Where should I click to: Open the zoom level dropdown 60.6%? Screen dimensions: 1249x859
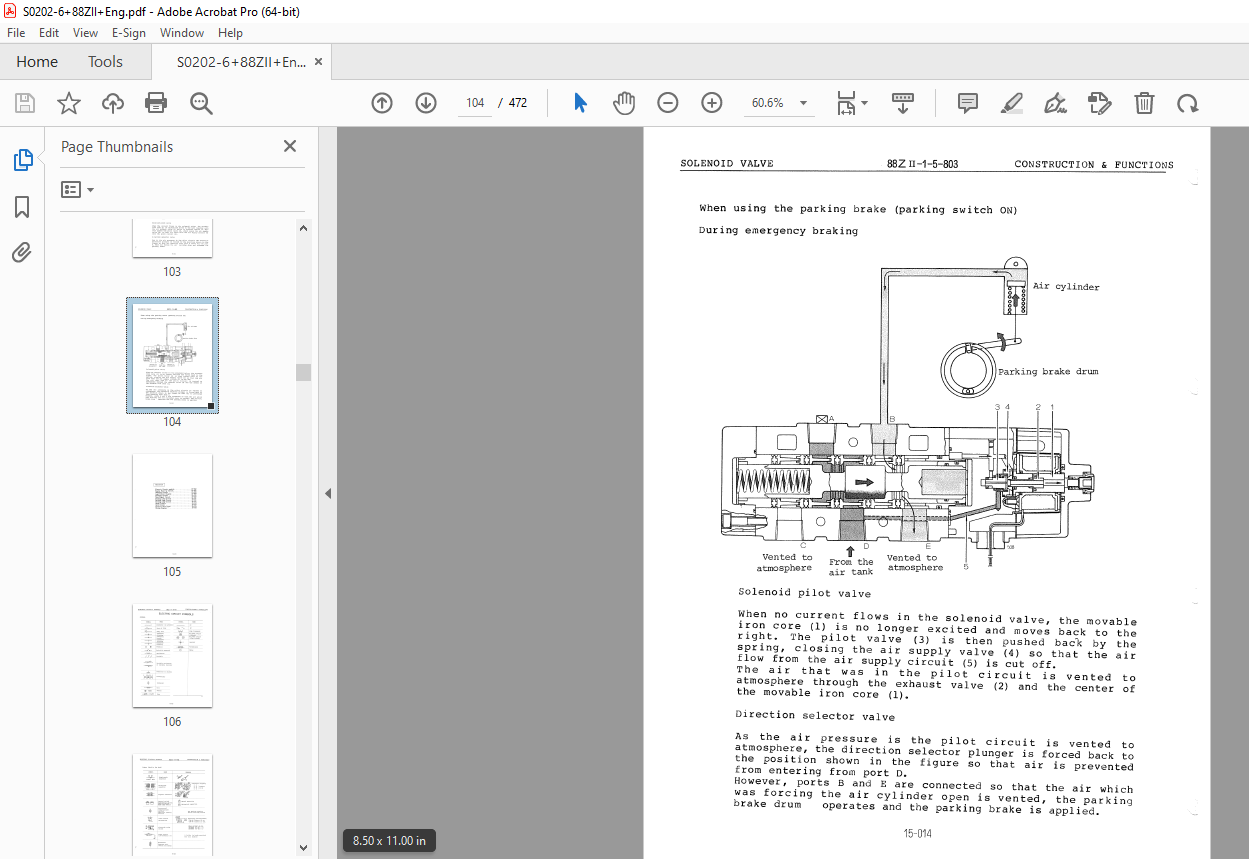point(780,103)
